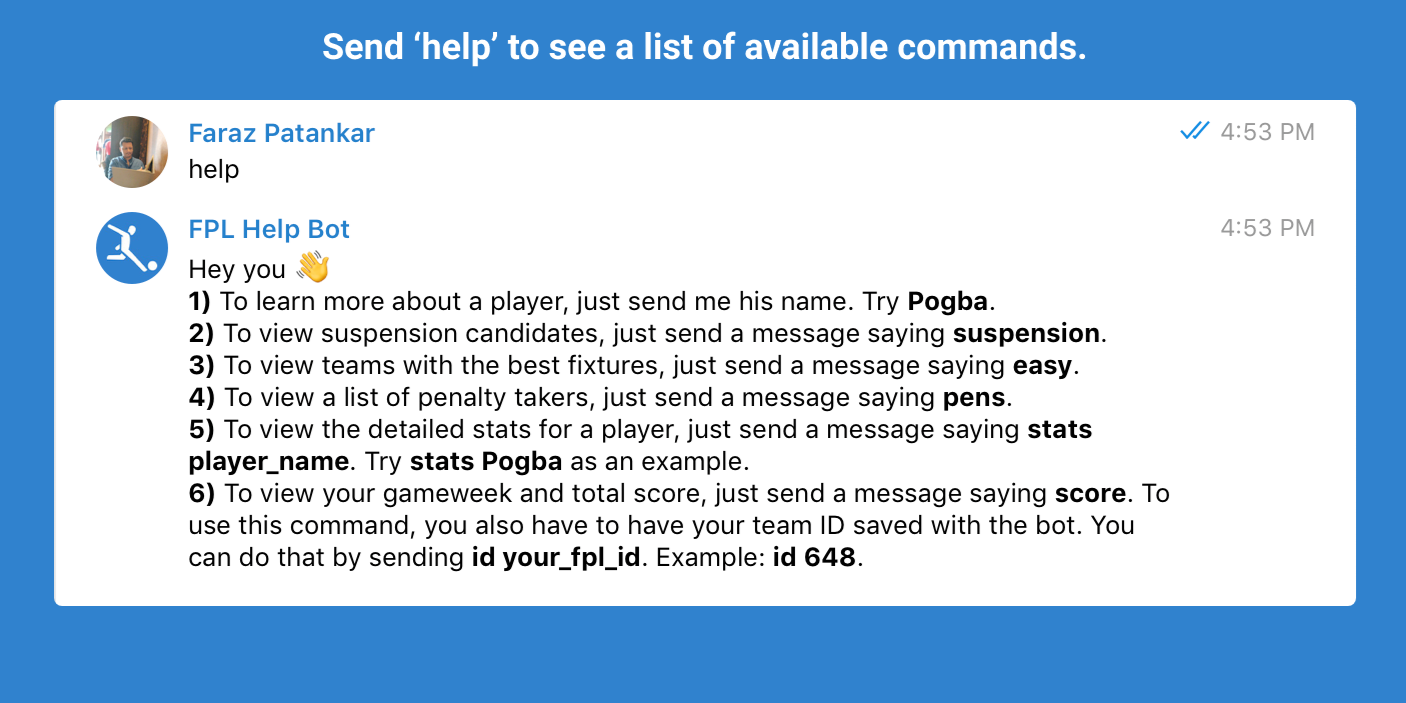Screen dimensions: 1406x703
Task: Click the blue double checkmark read receipt
Action: tap(1194, 130)
